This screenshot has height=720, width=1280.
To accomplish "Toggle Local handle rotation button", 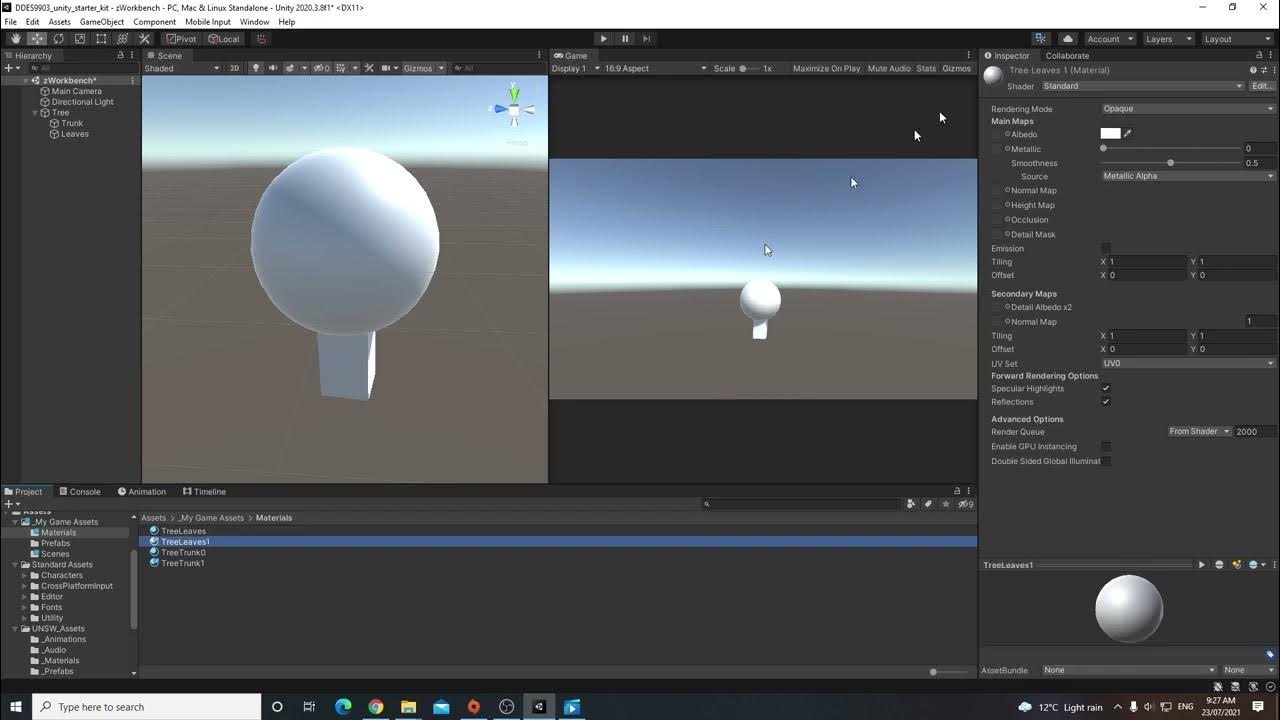I will coord(224,39).
